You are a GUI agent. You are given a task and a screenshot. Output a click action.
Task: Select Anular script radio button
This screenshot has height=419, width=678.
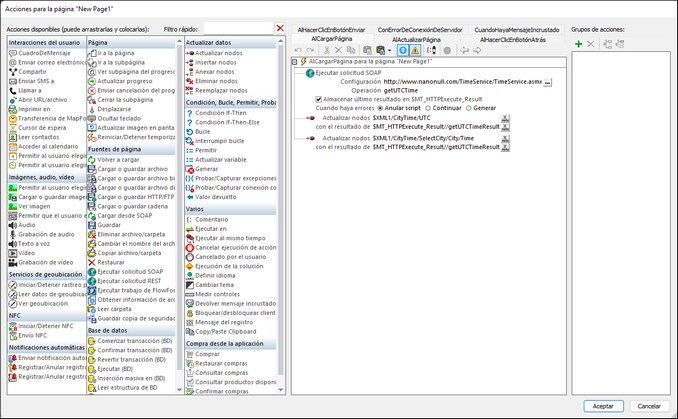tap(380, 108)
